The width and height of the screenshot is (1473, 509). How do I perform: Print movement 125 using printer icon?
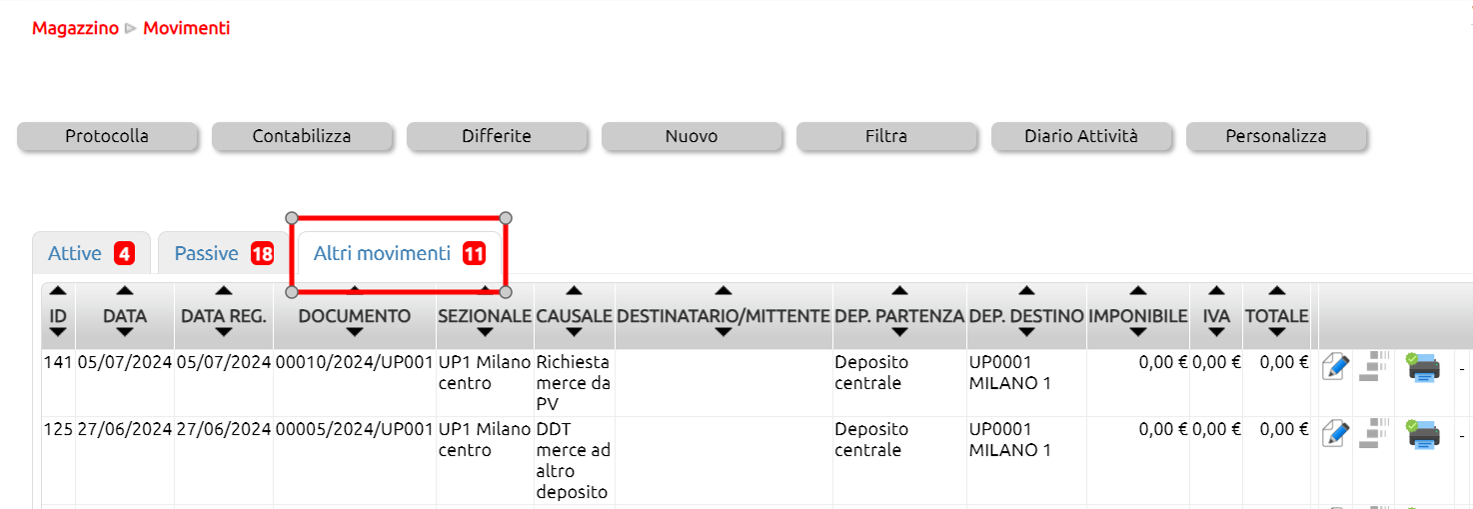[1423, 433]
